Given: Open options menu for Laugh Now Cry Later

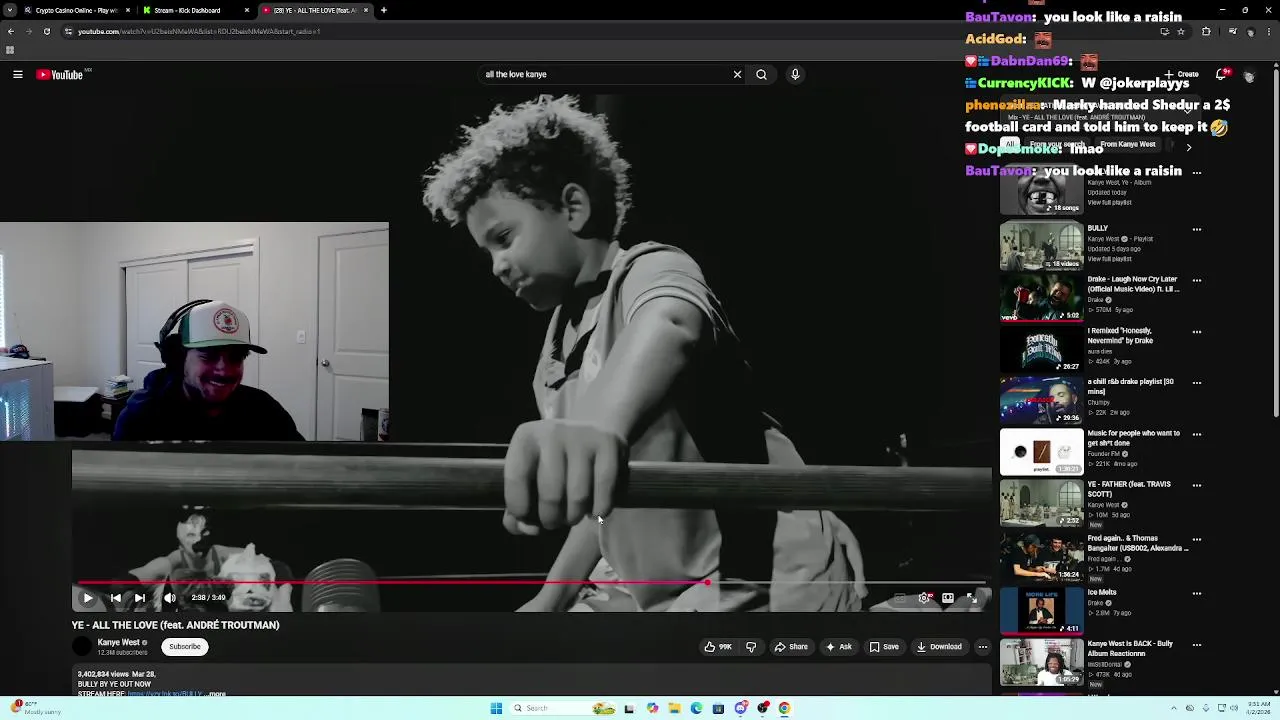Looking at the screenshot, I should click(1197, 281).
